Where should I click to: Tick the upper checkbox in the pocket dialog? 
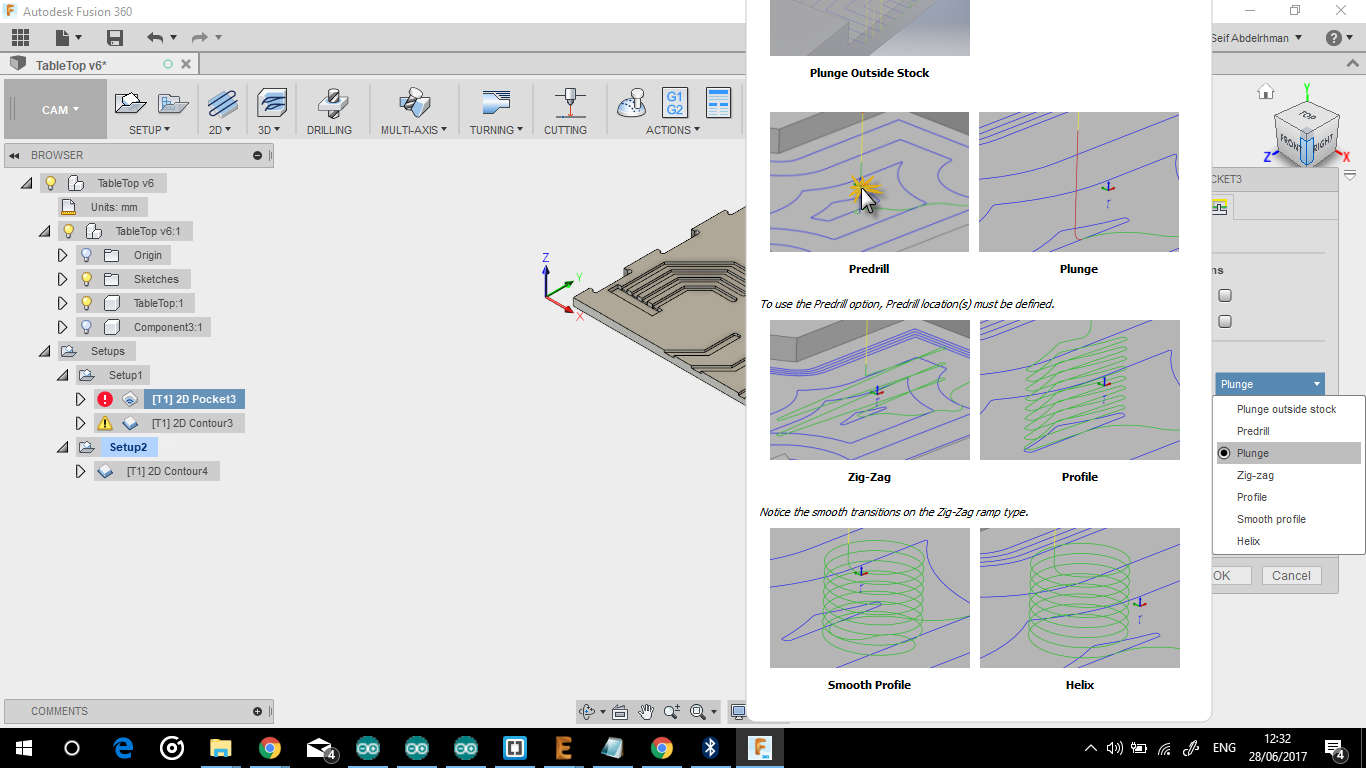[1225, 296]
